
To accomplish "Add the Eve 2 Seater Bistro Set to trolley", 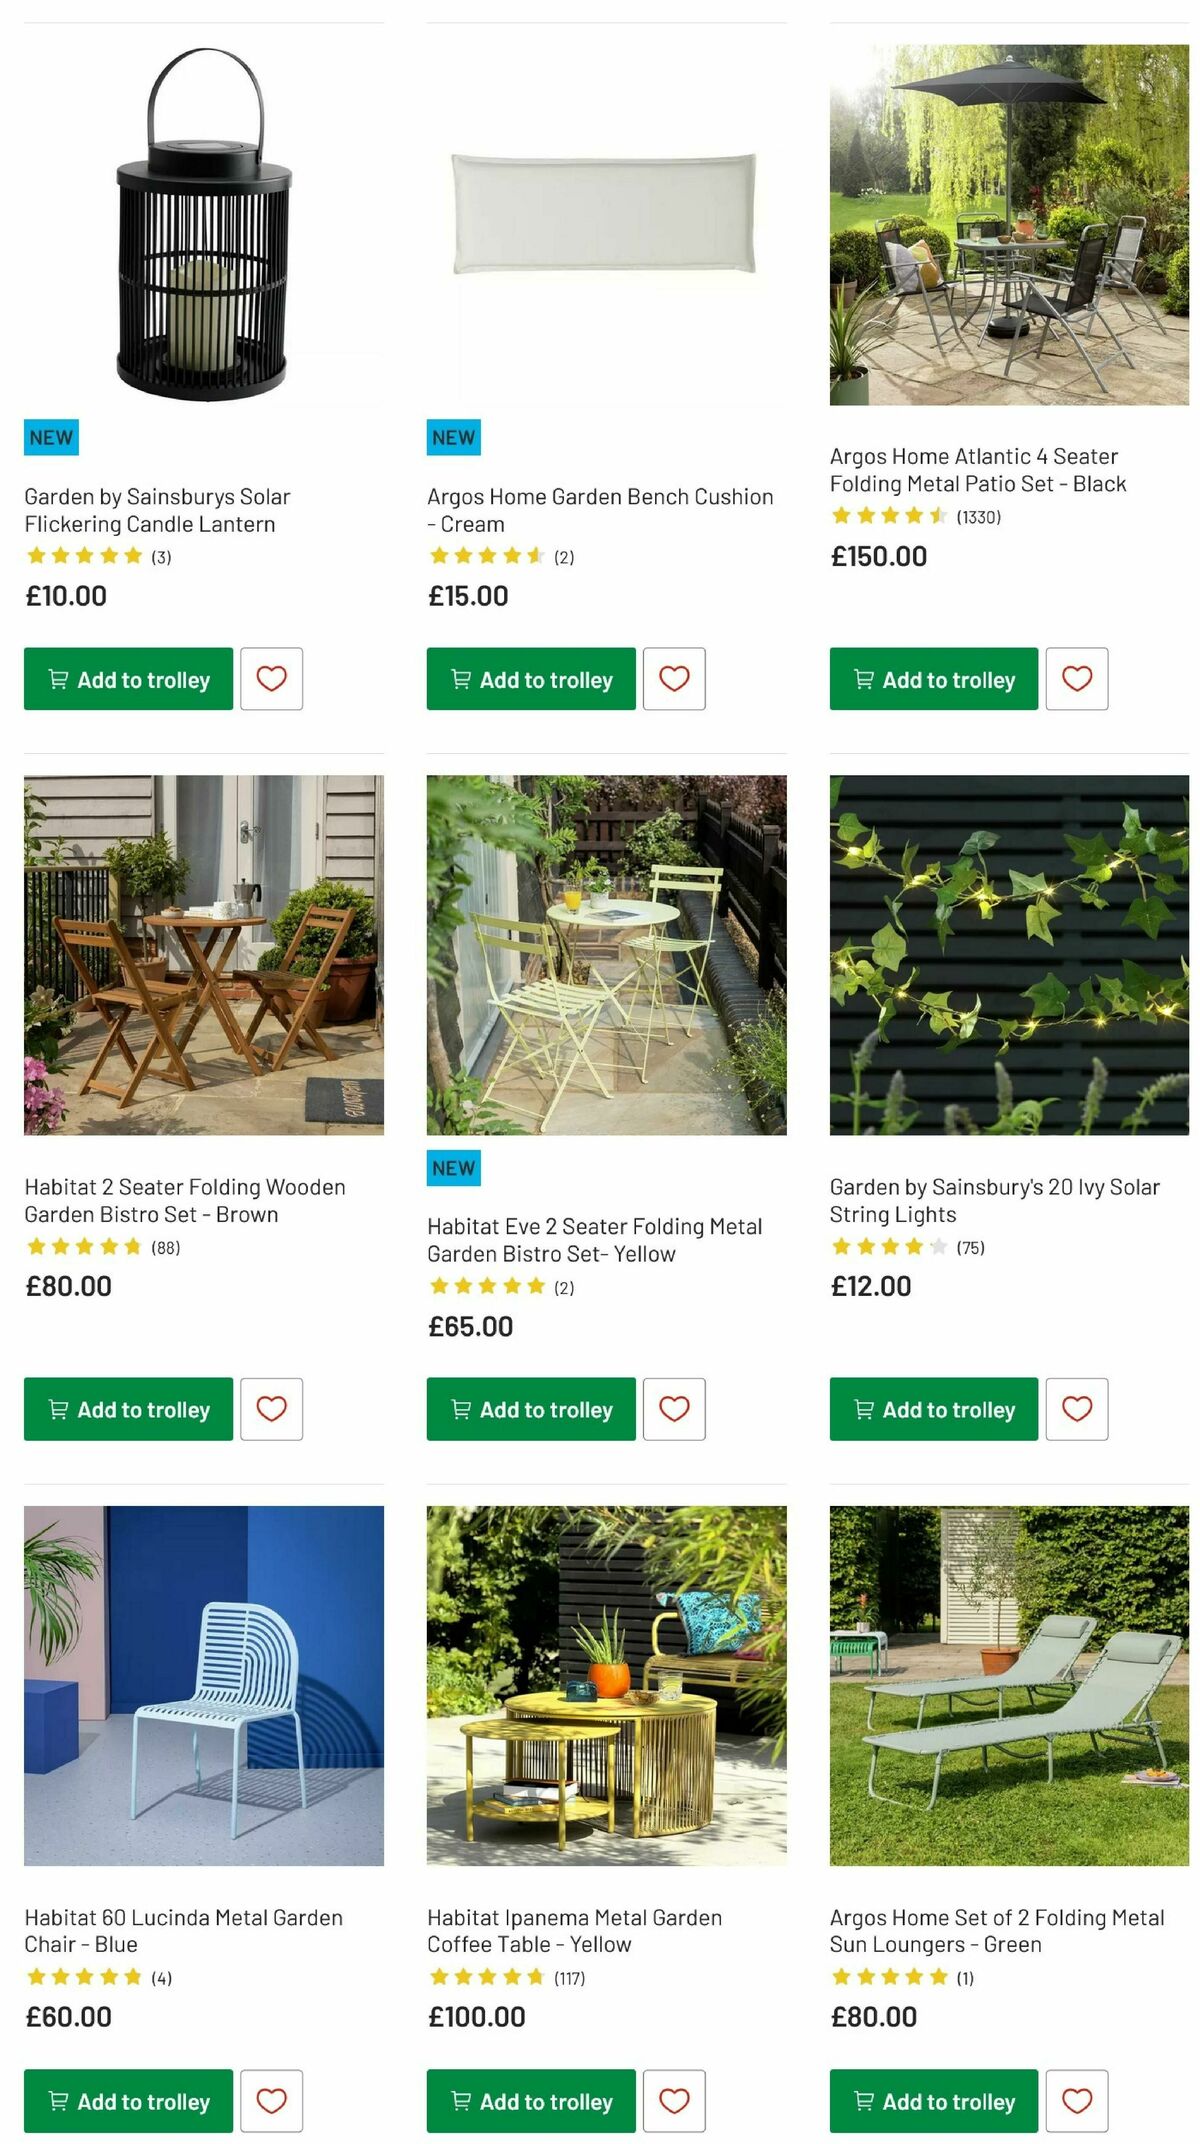I will [530, 1409].
